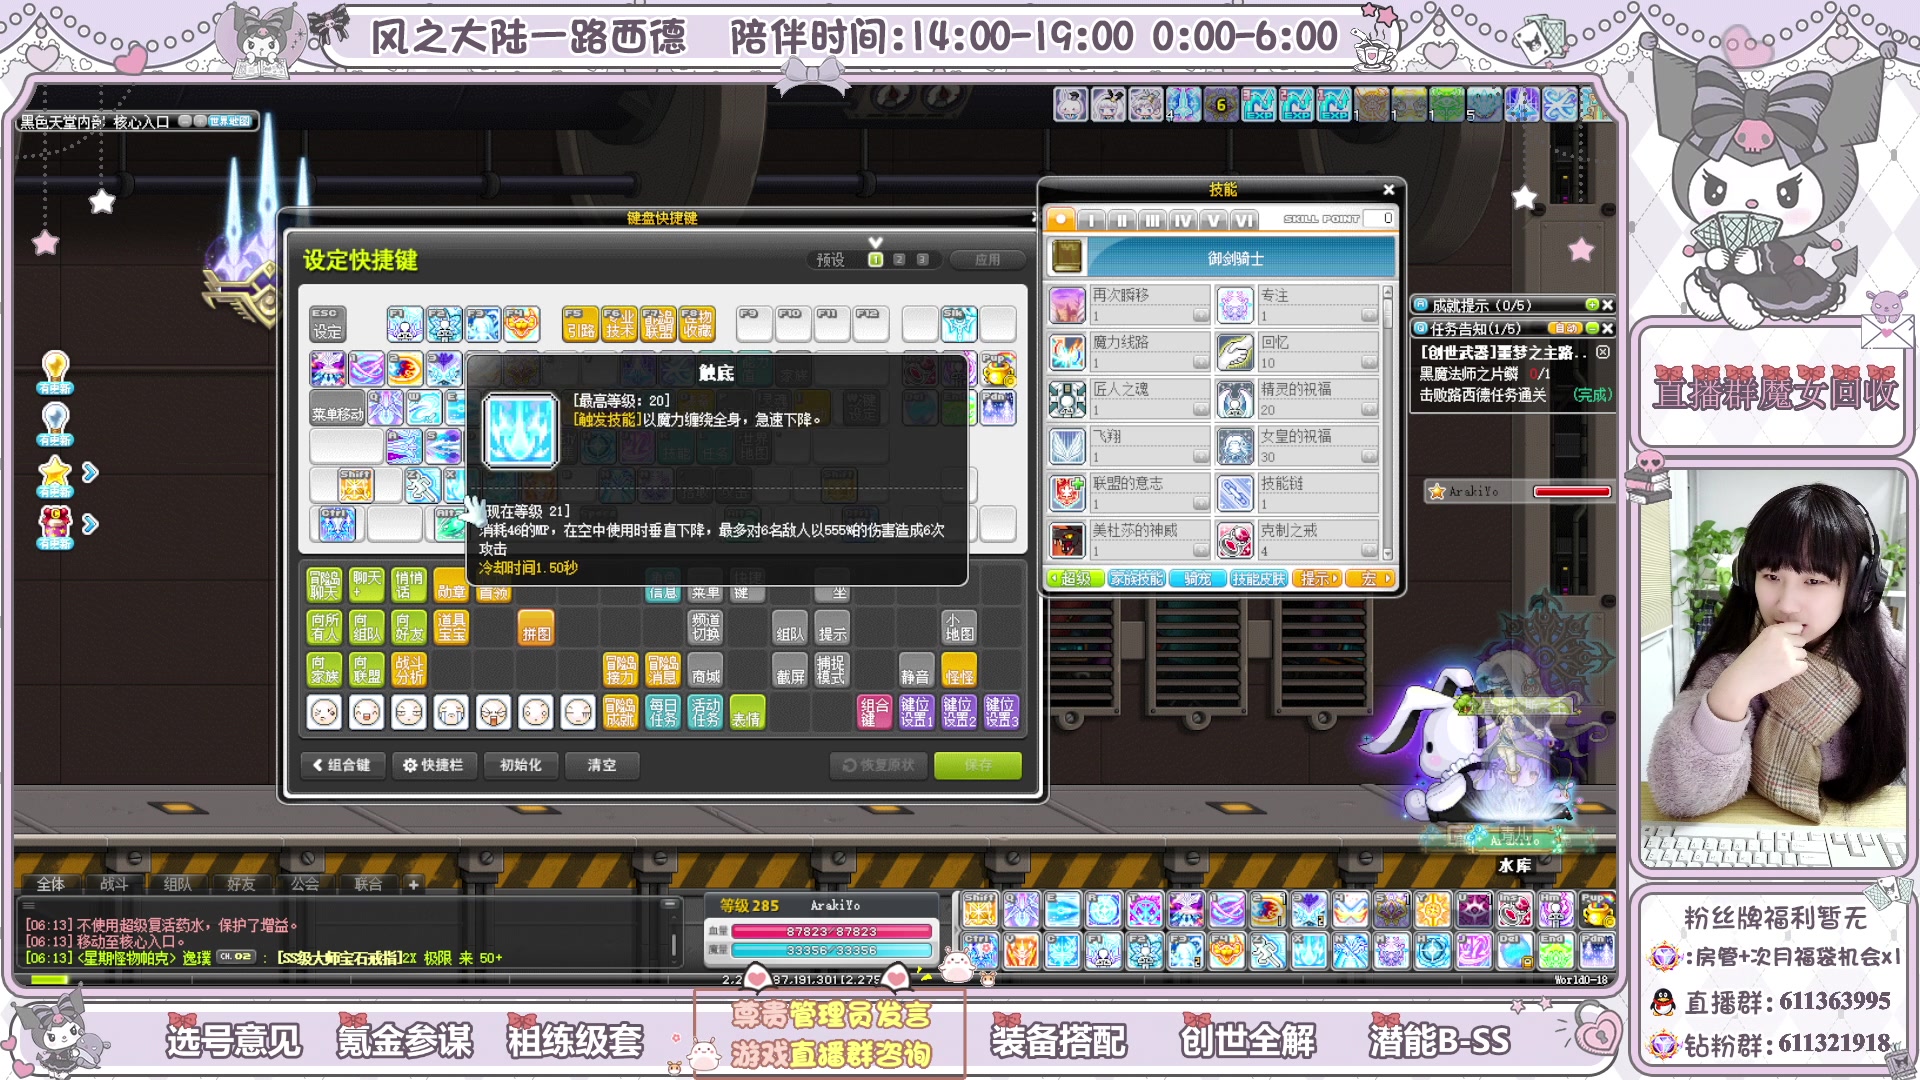Image resolution: width=1920 pixels, height=1080 pixels.
Task: Pick the 截屏 function icon
Action: coord(790,670)
